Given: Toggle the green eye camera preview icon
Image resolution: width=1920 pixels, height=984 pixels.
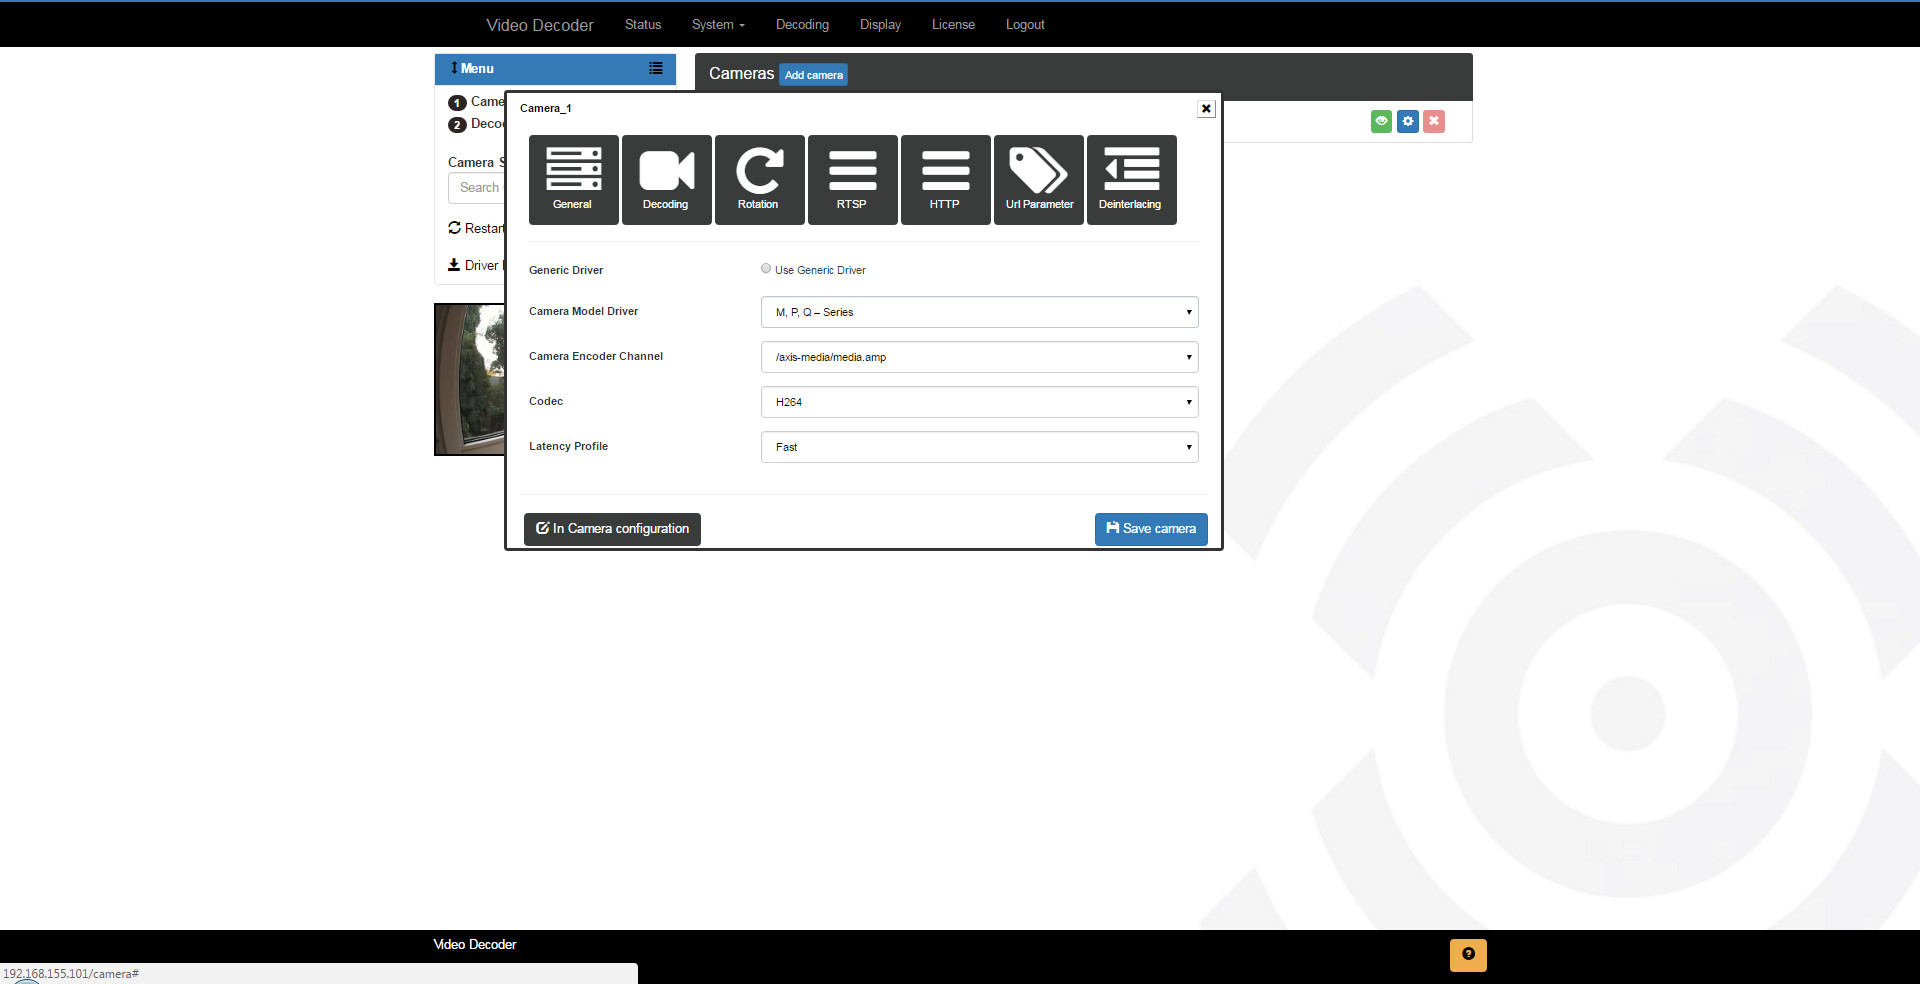Looking at the screenshot, I should click(1381, 121).
